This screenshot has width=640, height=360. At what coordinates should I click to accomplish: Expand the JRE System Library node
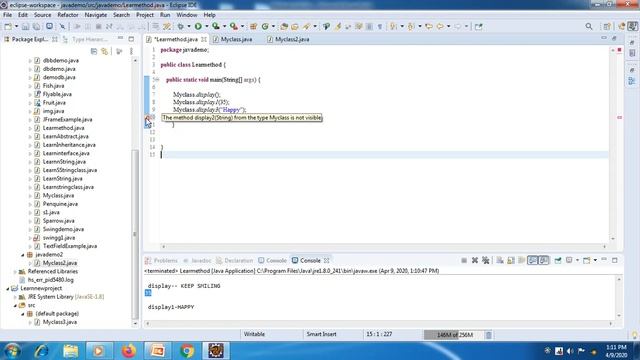[15, 297]
